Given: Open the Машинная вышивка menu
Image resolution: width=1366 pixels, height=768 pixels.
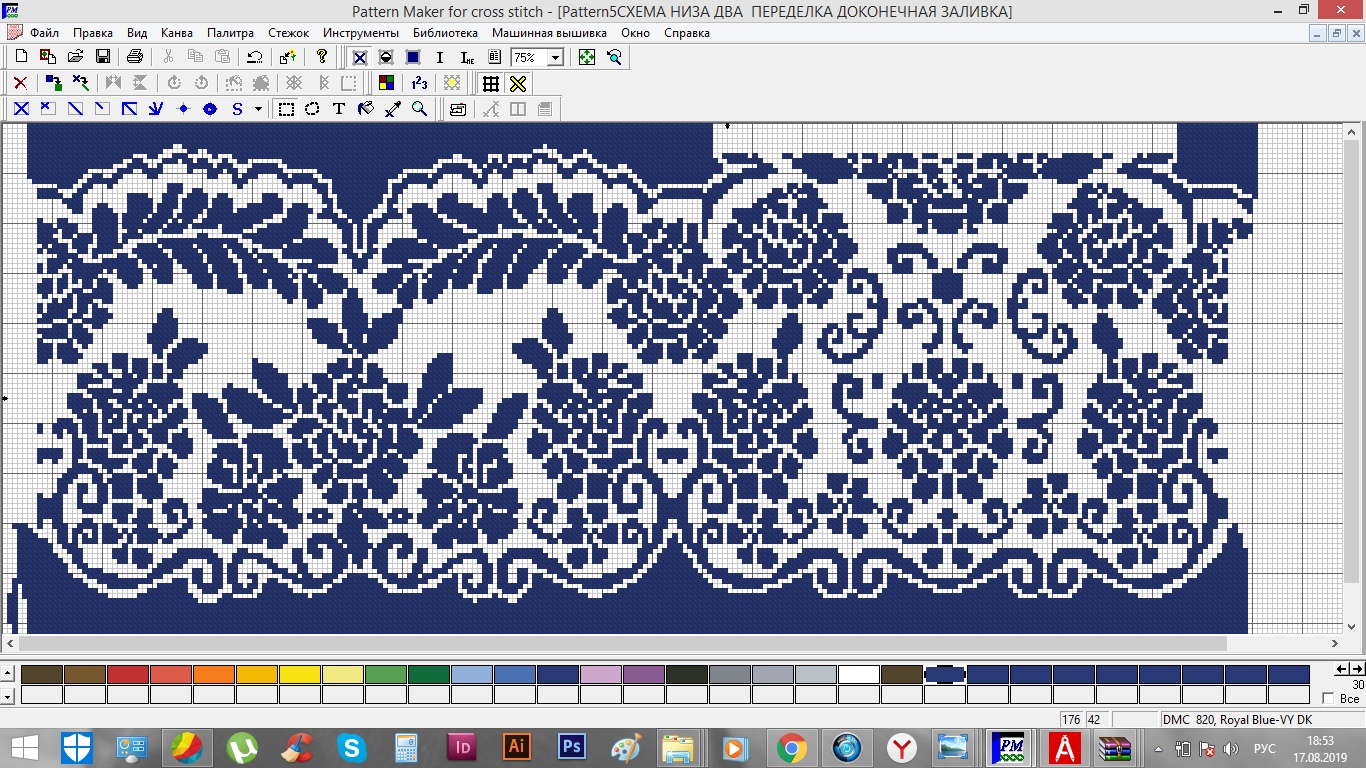Looking at the screenshot, I should 549,32.
